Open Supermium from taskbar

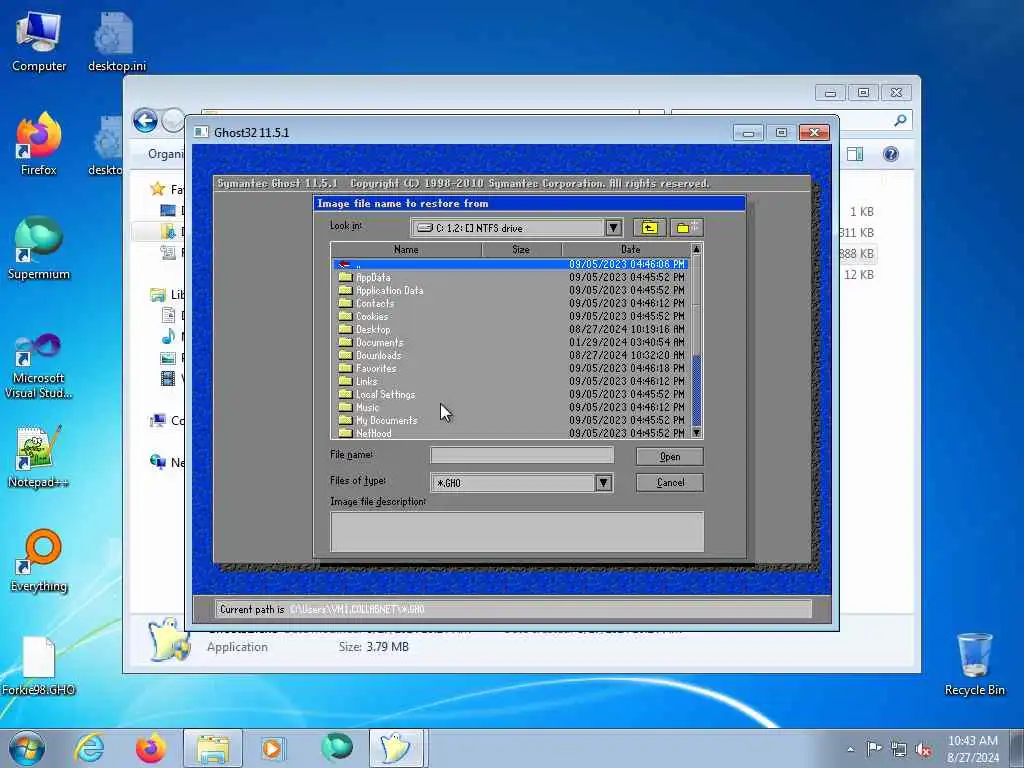(x=337, y=748)
